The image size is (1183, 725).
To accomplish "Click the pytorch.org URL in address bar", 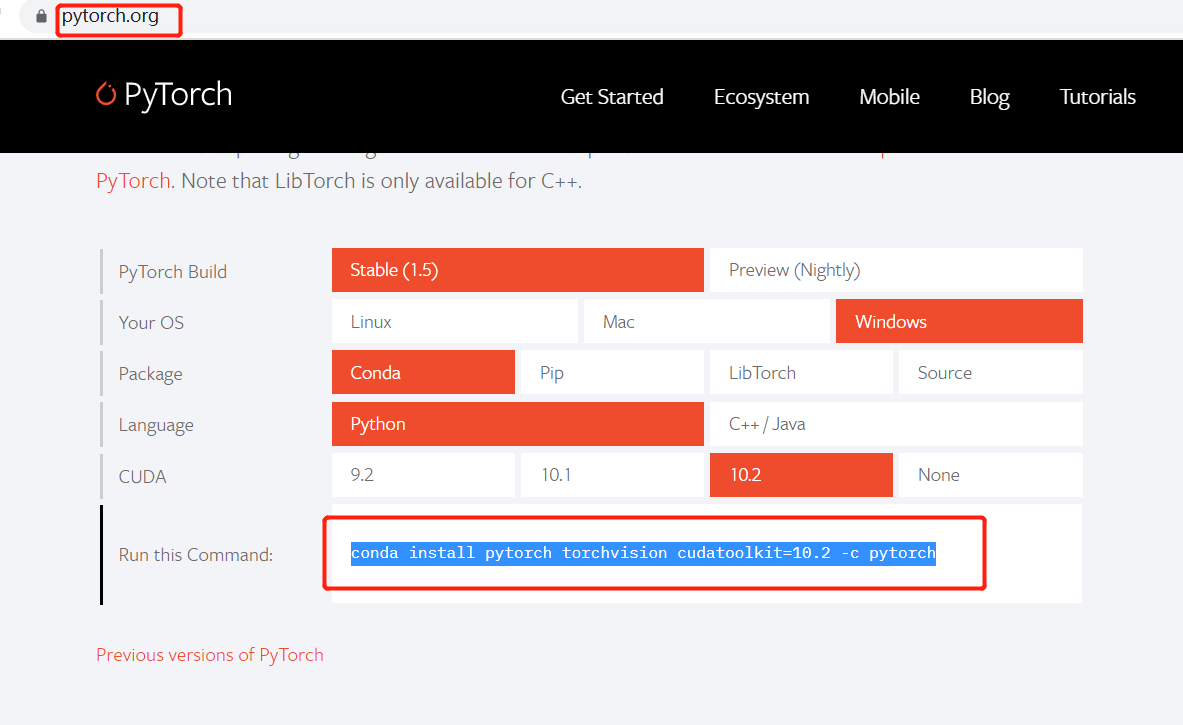I will pos(110,16).
